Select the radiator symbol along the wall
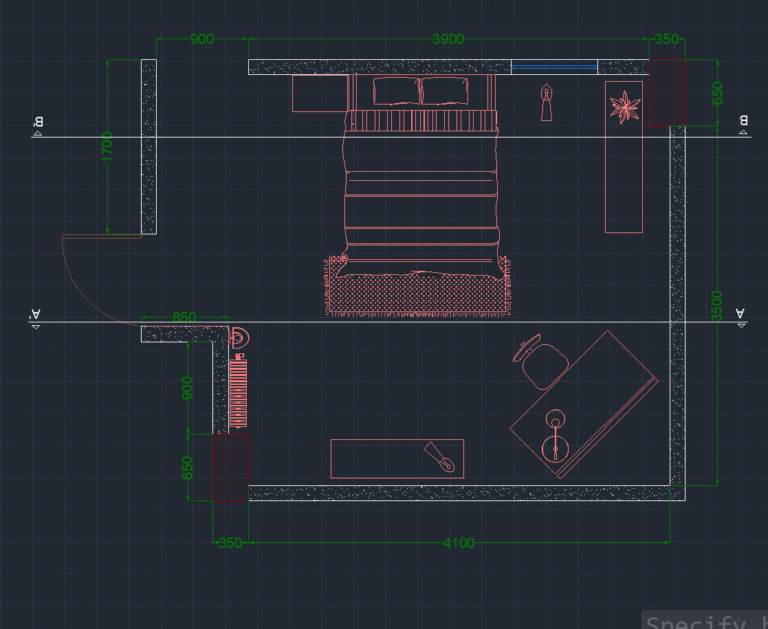Screen dimensions: 768x629 pos(239,393)
